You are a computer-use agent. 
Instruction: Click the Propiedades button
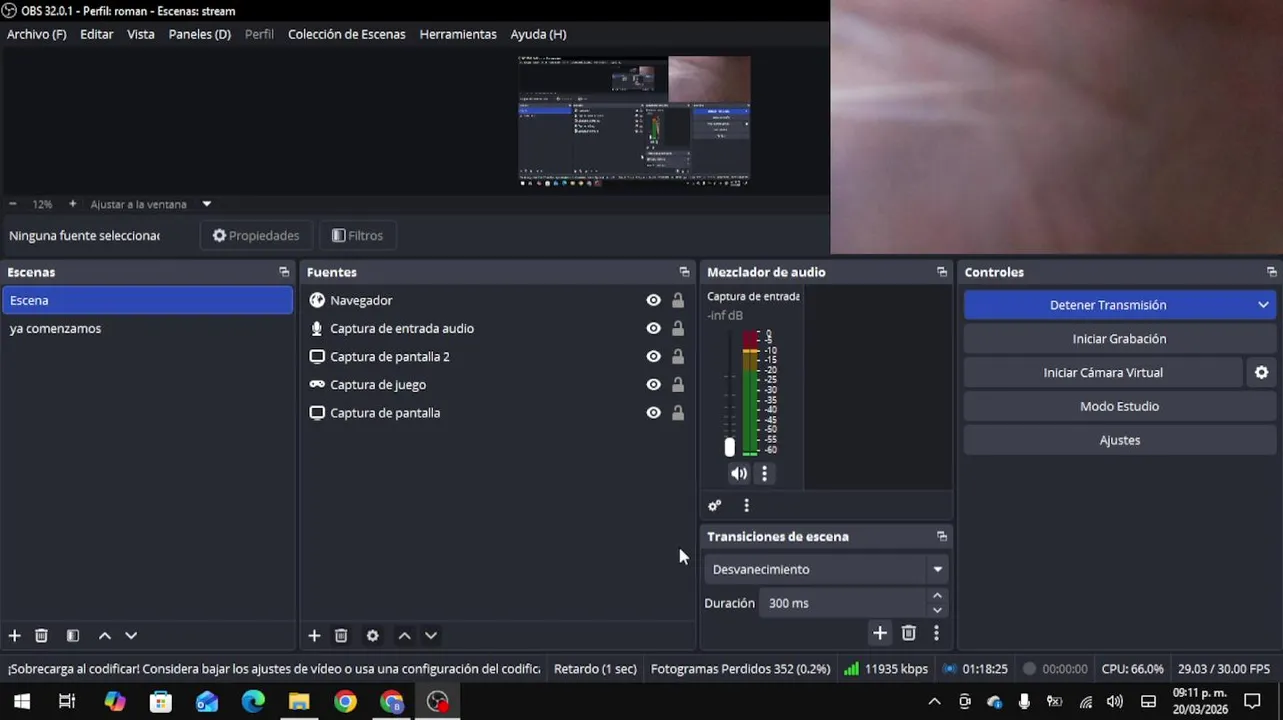point(256,236)
